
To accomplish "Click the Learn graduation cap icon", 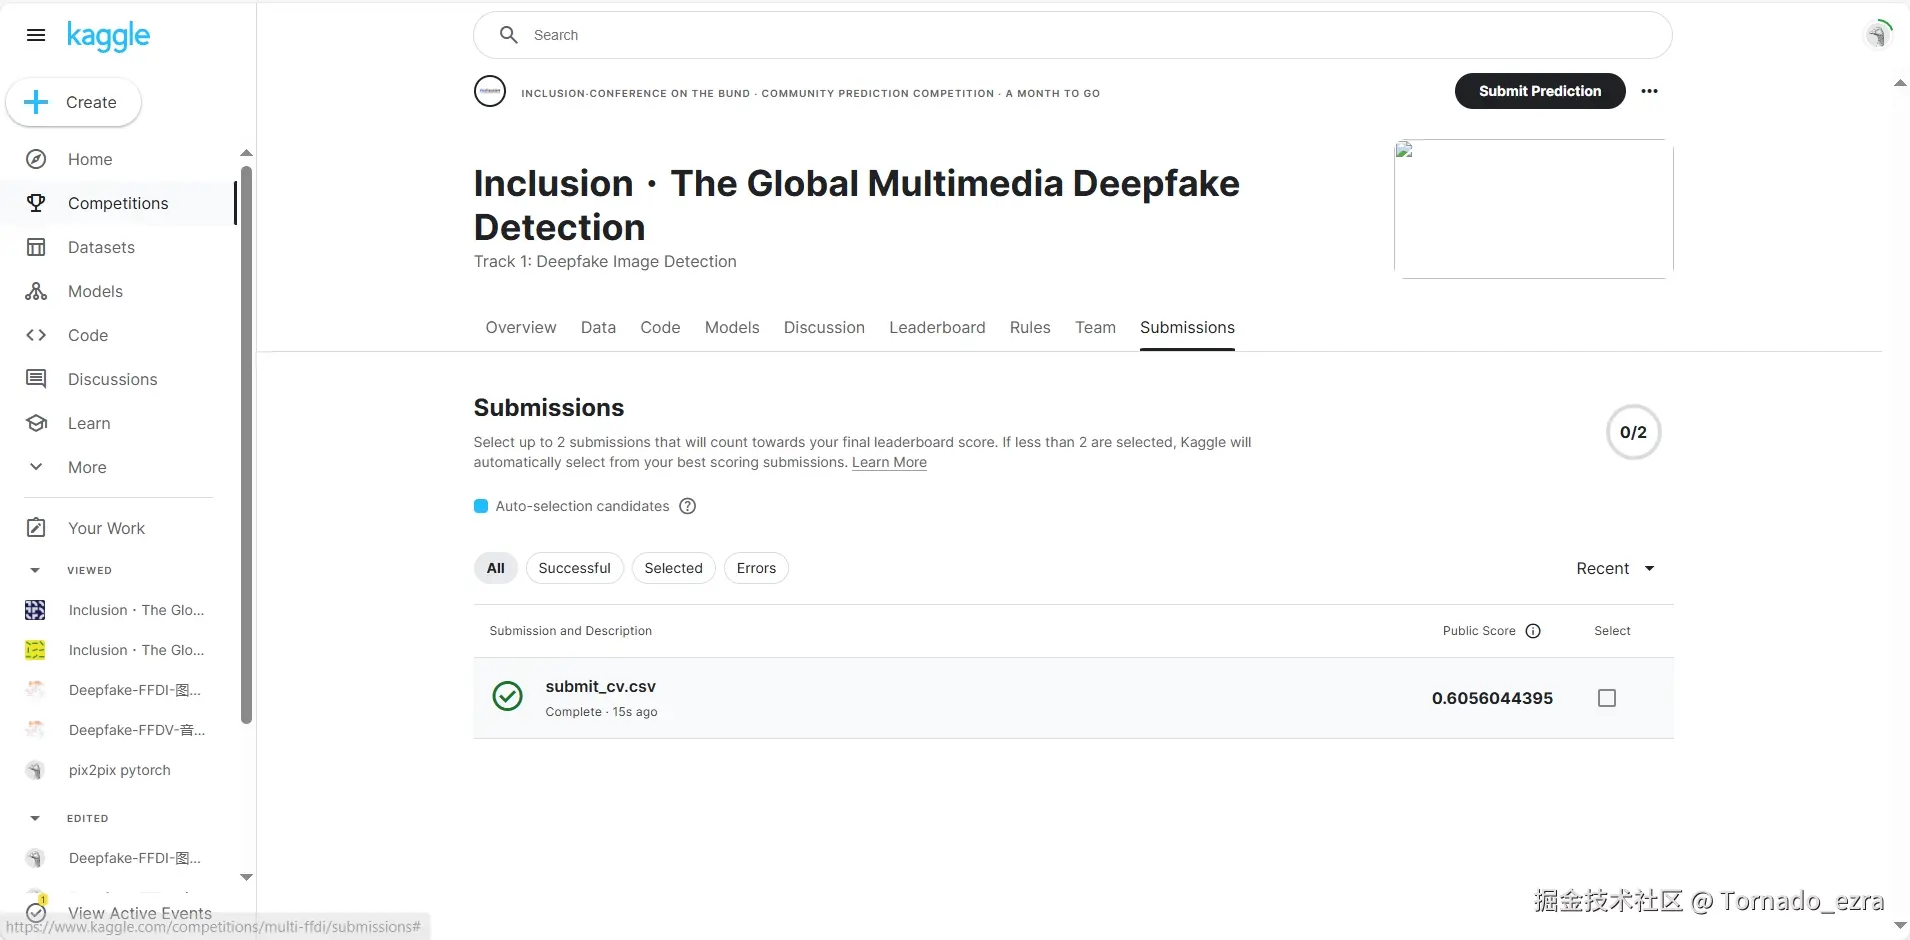I will pyautogui.click(x=36, y=423).
